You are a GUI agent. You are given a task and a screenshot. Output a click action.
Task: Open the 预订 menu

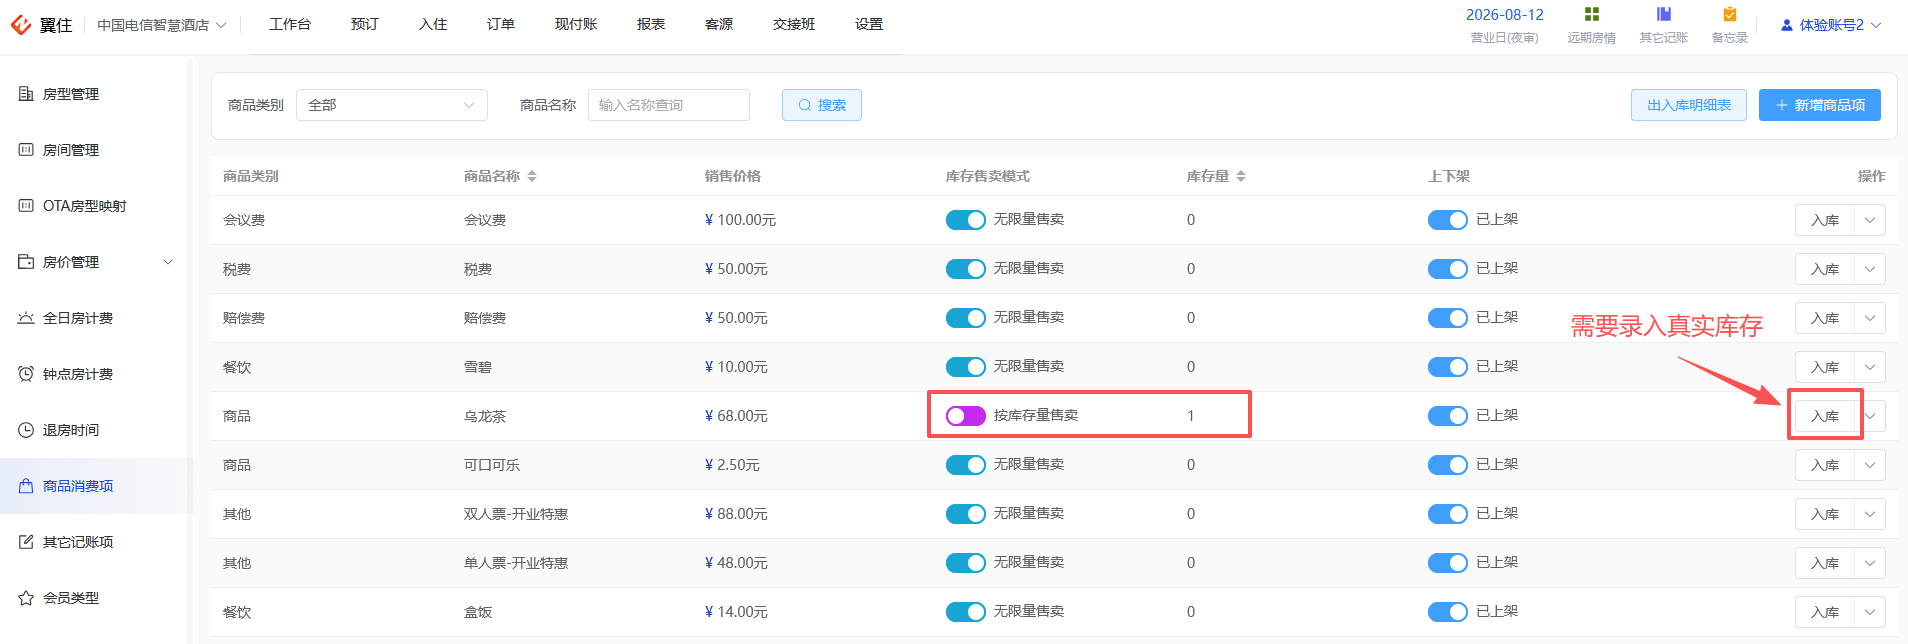(x=365, y=24)
